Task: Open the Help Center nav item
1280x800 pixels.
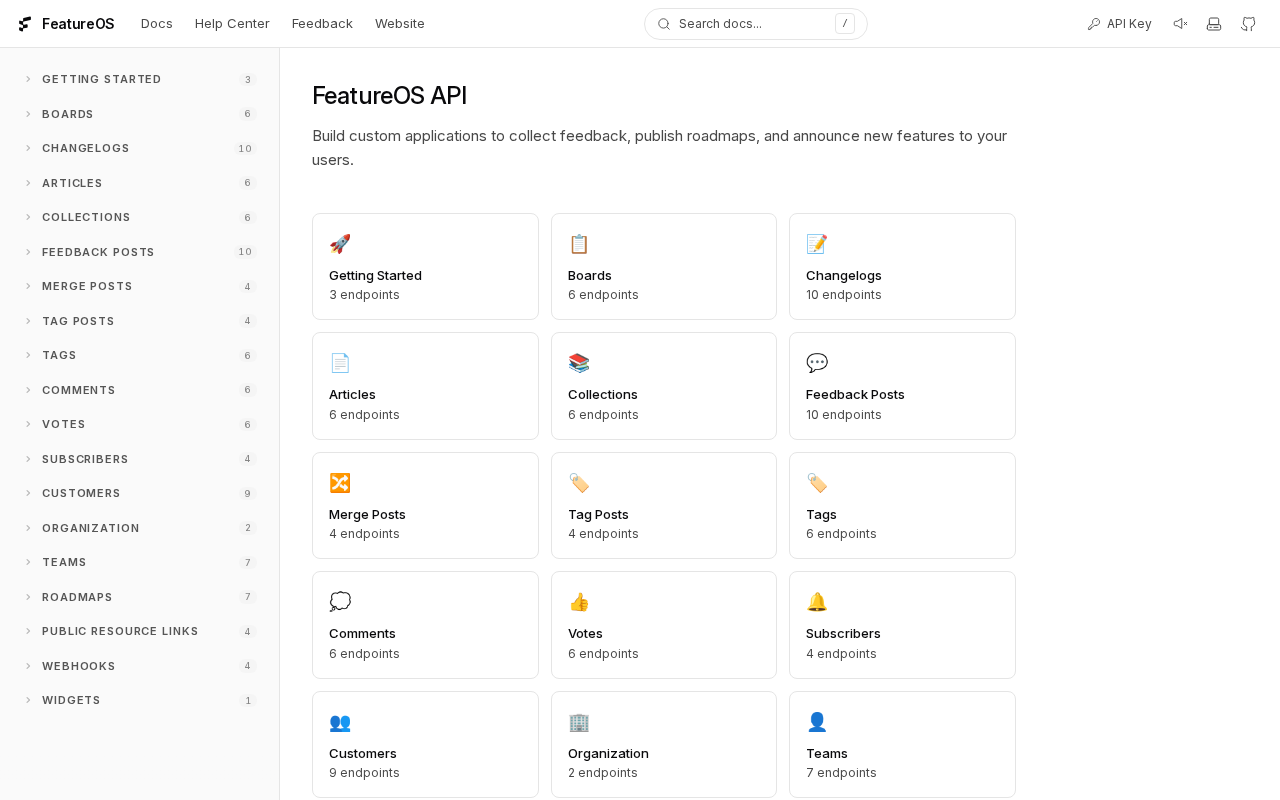Action: pyautogui.click(x=232, y=24)
